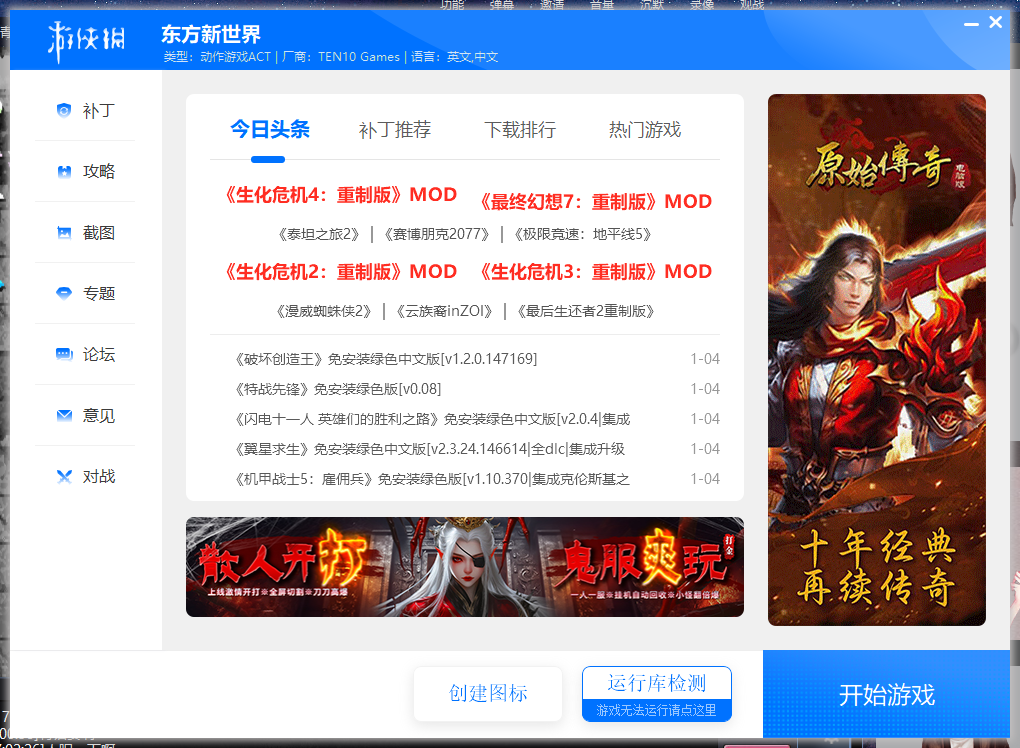Open the 专题 topics sidebar icon
The height and width of the screenshot is (748, 1020).
point(64,293)
